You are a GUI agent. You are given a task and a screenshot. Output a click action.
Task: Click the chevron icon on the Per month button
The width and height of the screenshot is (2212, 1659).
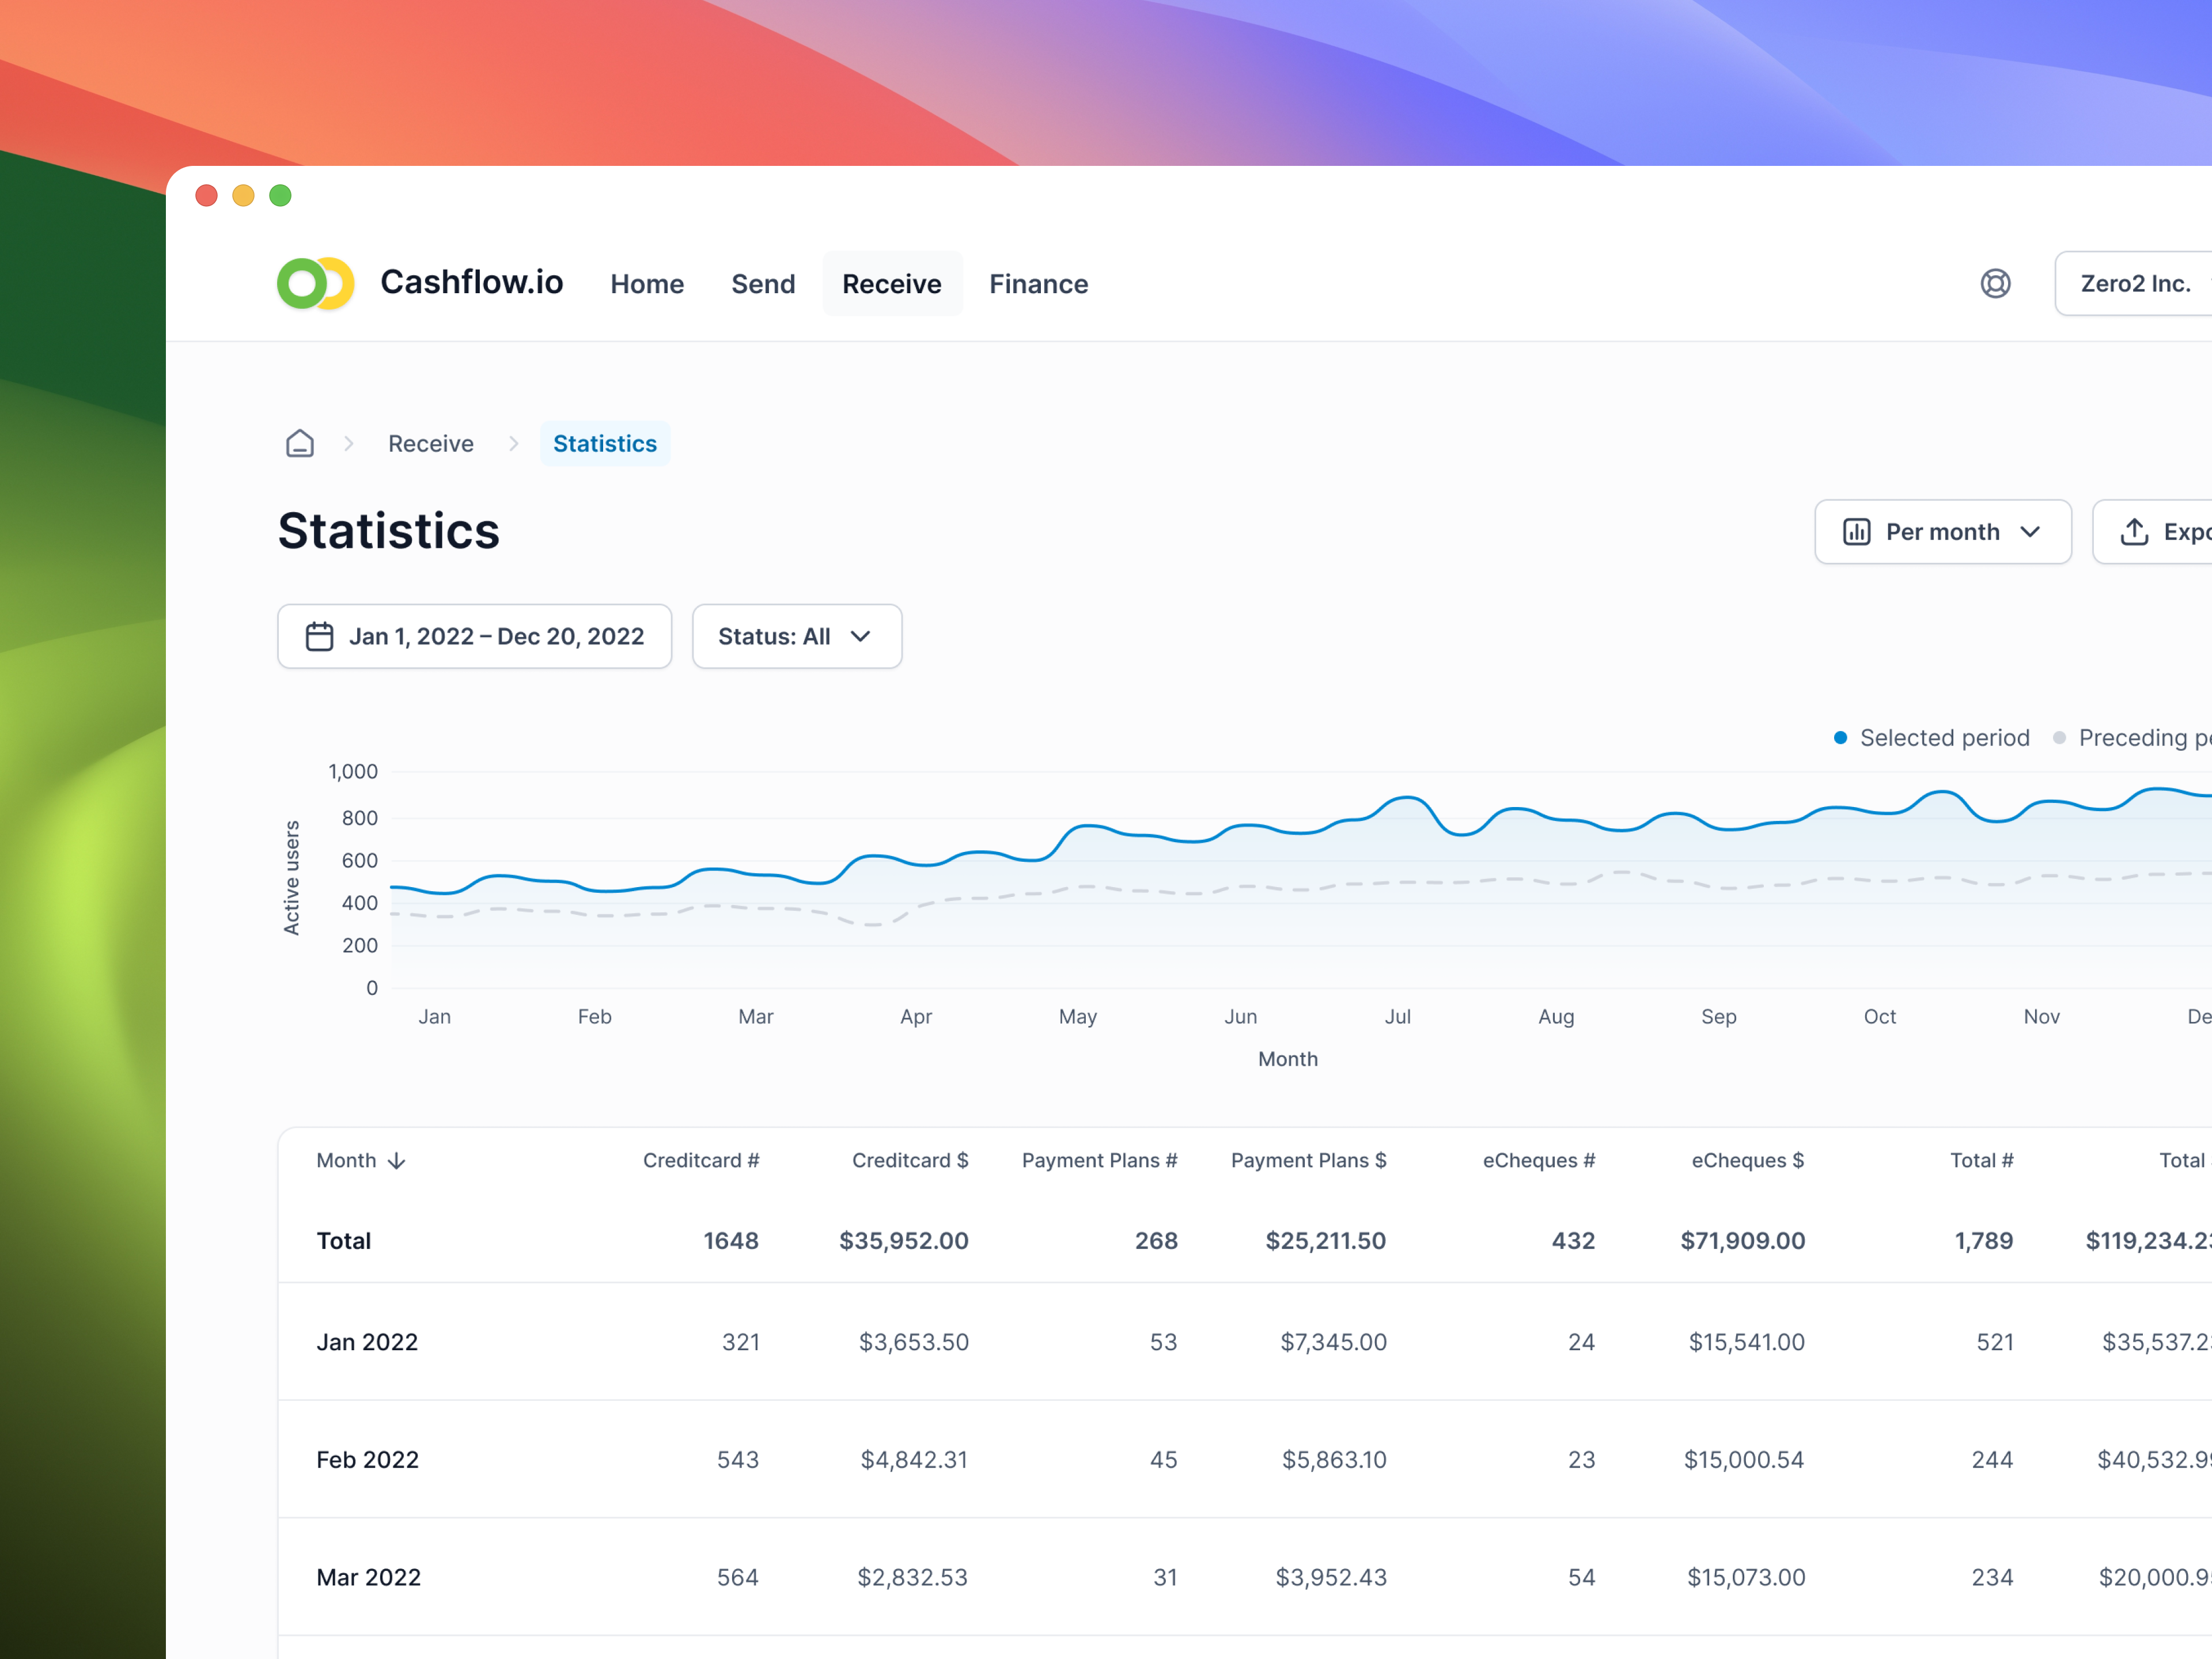2030,532
